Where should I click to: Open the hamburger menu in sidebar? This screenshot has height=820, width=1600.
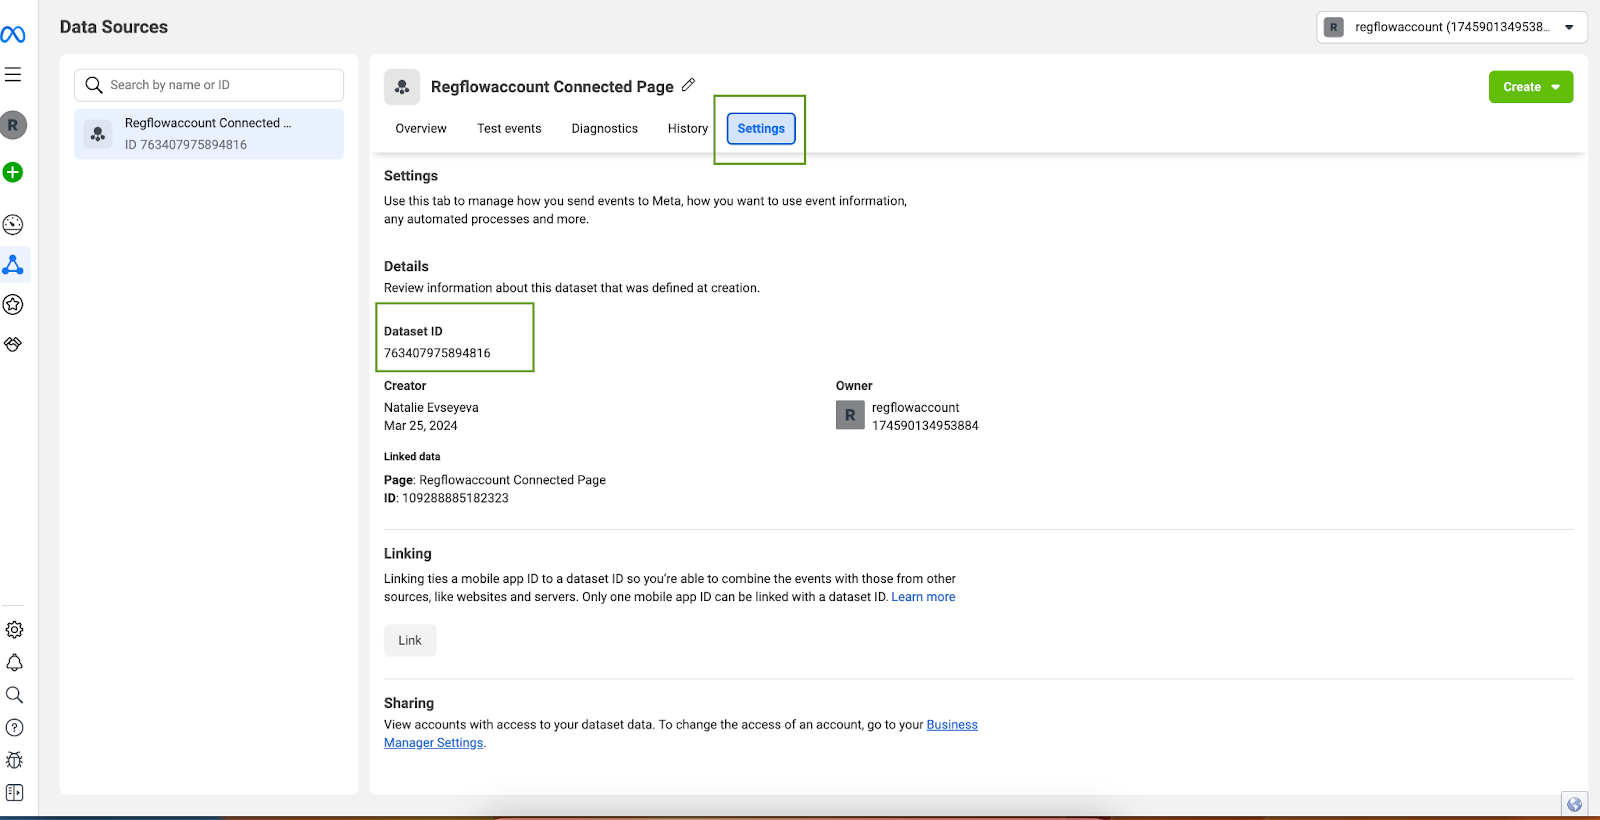click(x=13, y=75)
